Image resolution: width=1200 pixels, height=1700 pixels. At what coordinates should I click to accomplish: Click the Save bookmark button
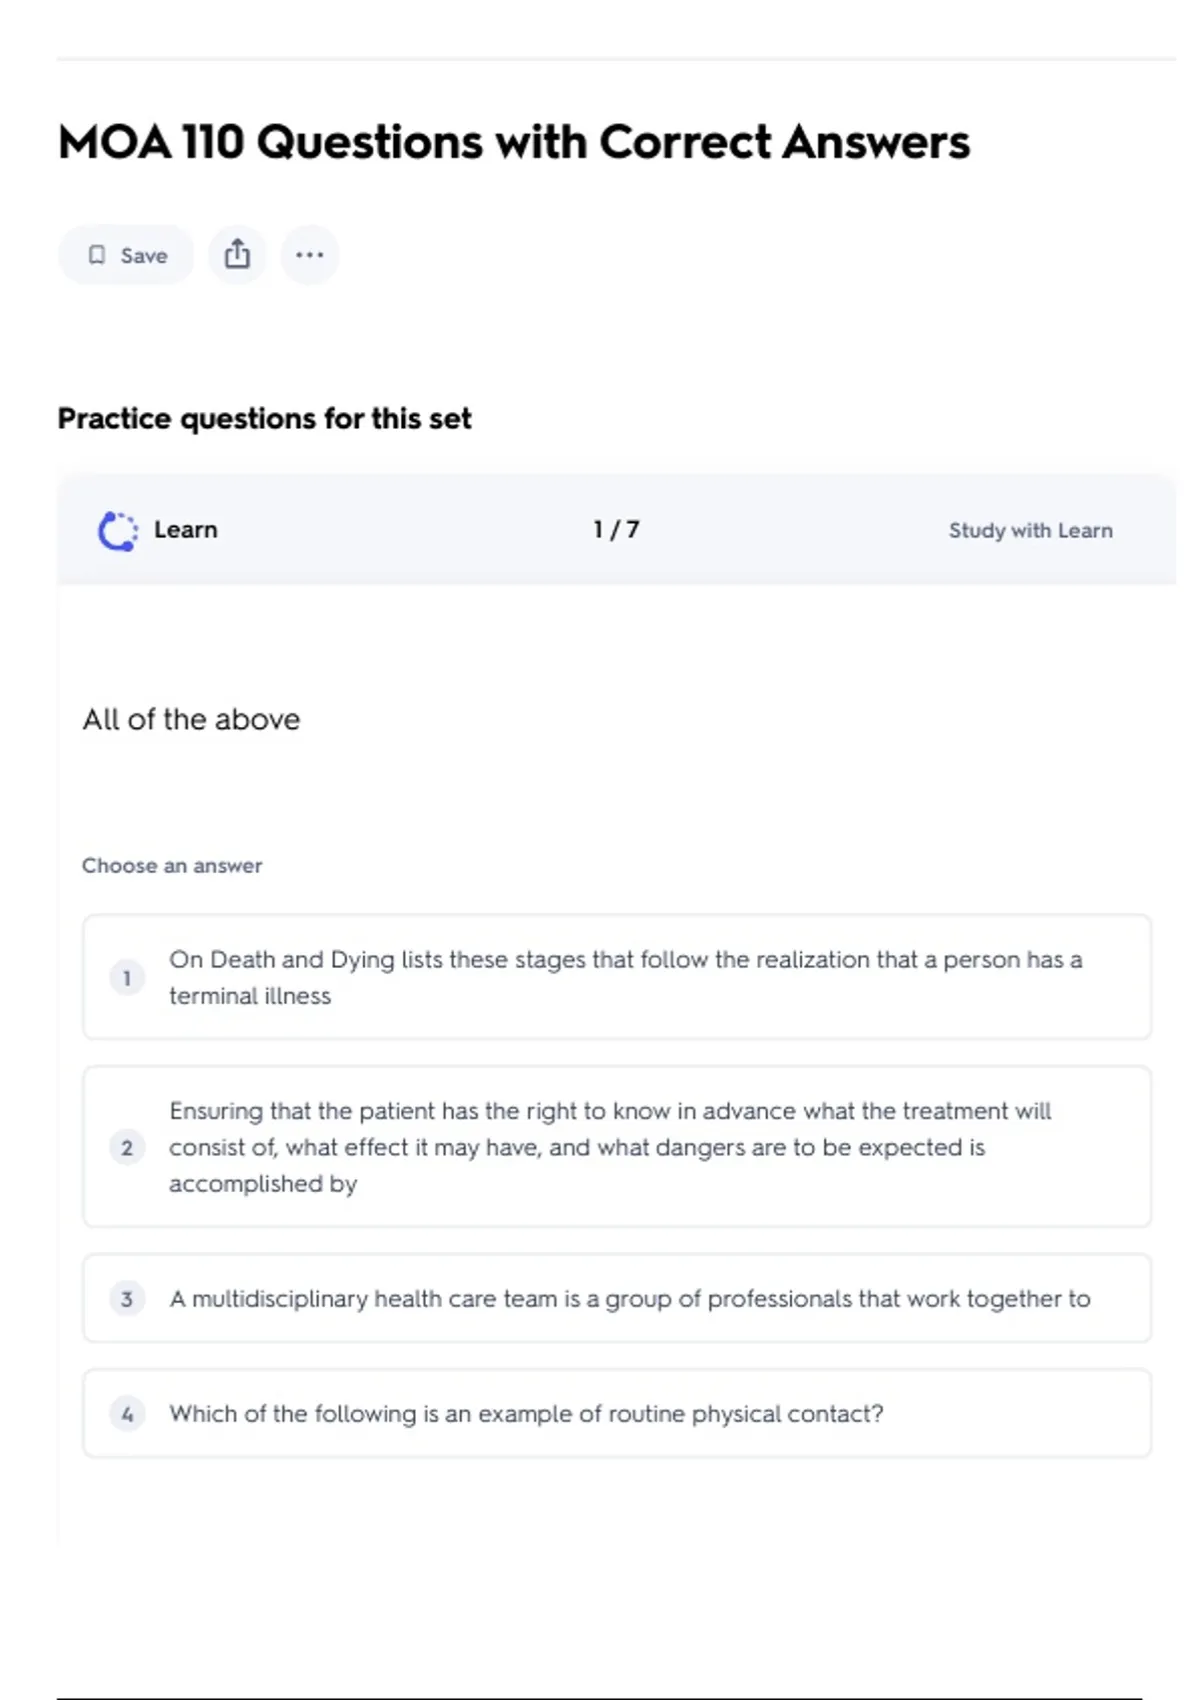tap(126, 255)
